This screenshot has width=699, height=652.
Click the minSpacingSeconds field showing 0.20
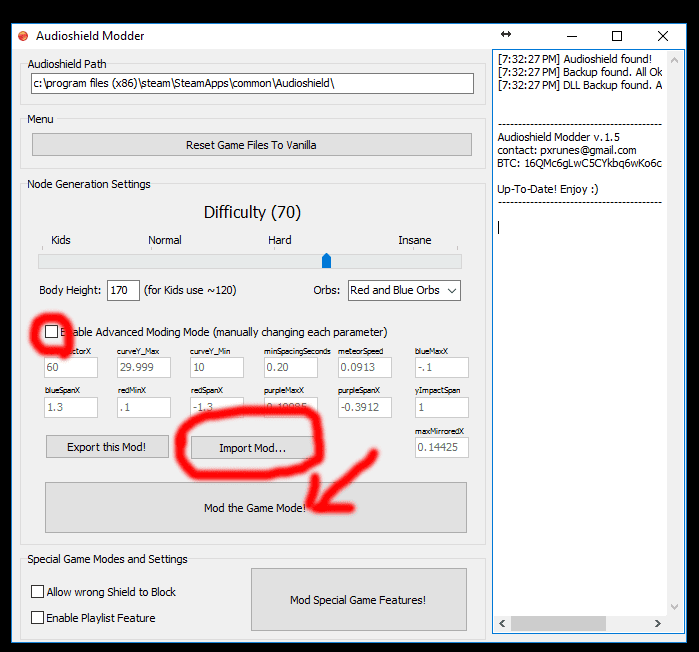tap(291, 367)
